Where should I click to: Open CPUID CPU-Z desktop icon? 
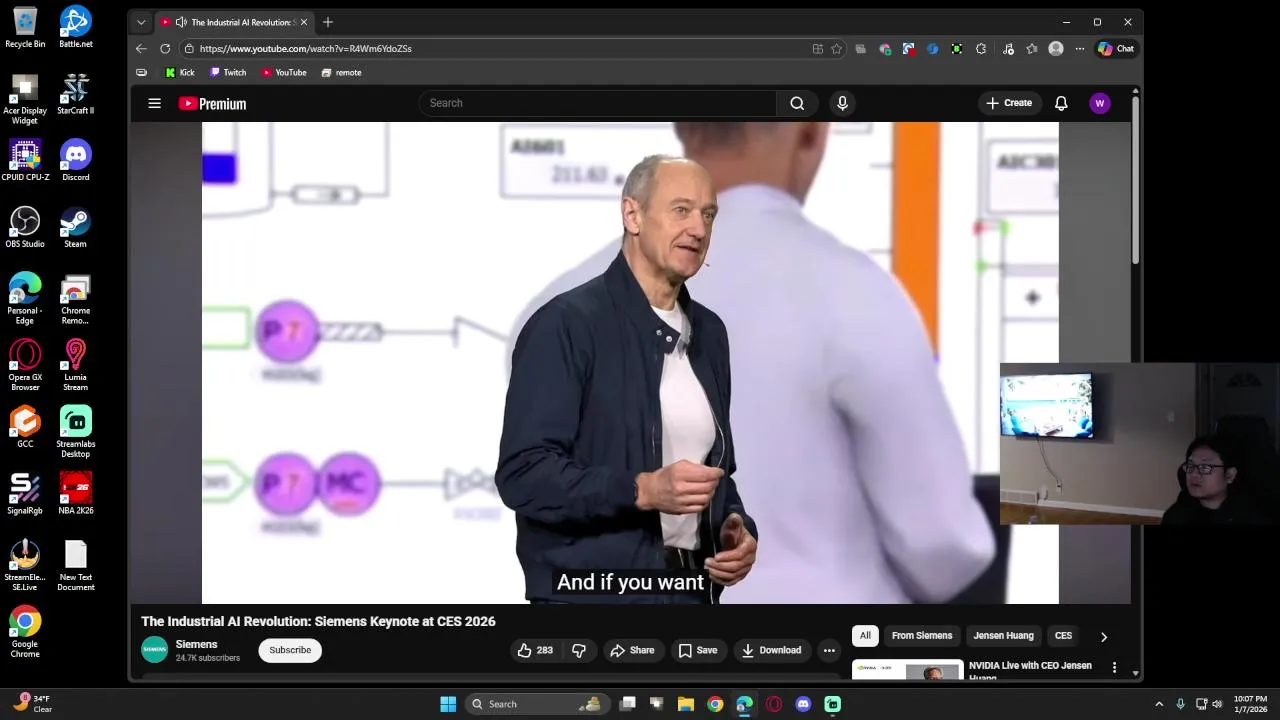point(25,160)
